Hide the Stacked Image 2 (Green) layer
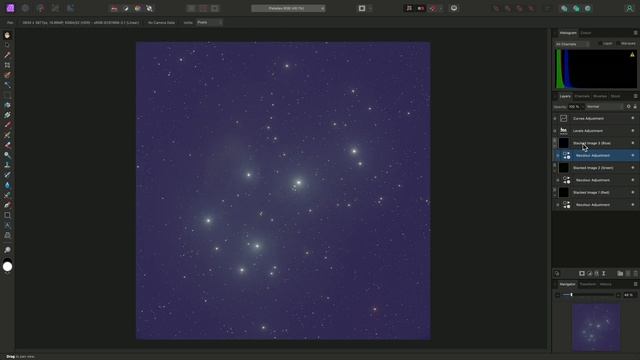 (x=633, y=167)
